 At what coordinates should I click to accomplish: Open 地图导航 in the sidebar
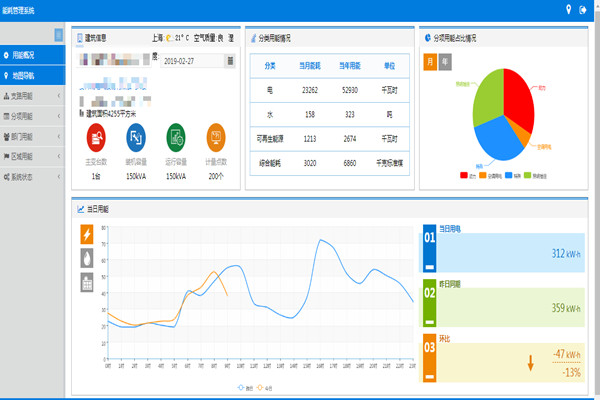point(32,75)
